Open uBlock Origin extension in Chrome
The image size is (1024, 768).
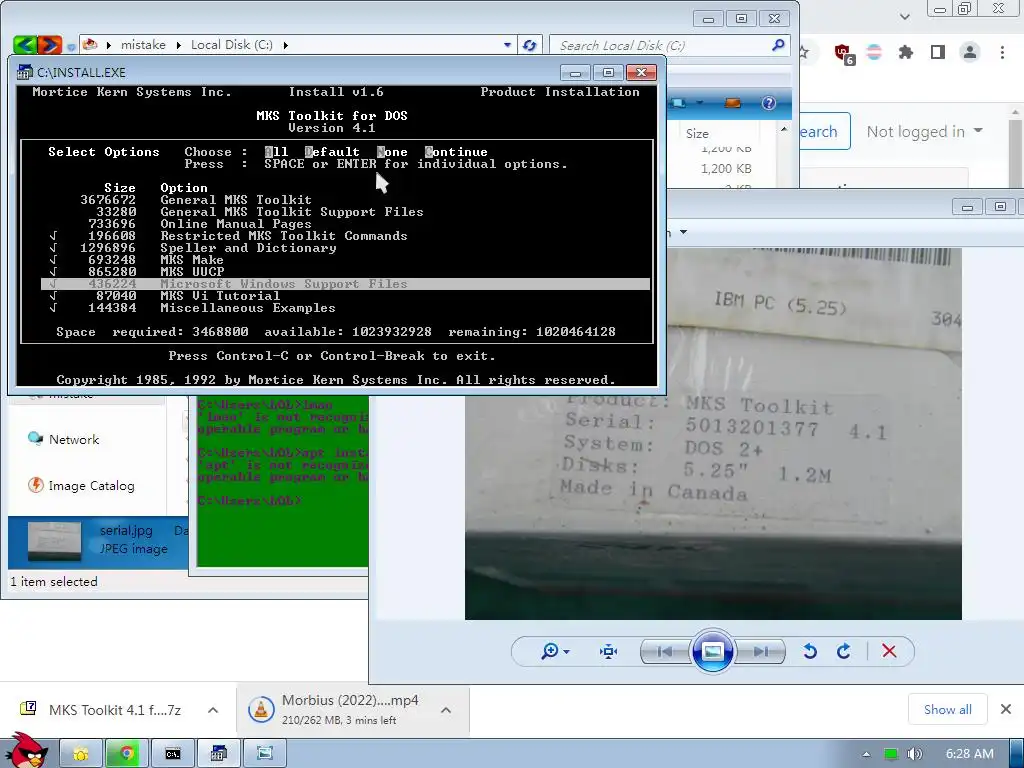pos(844,53)
